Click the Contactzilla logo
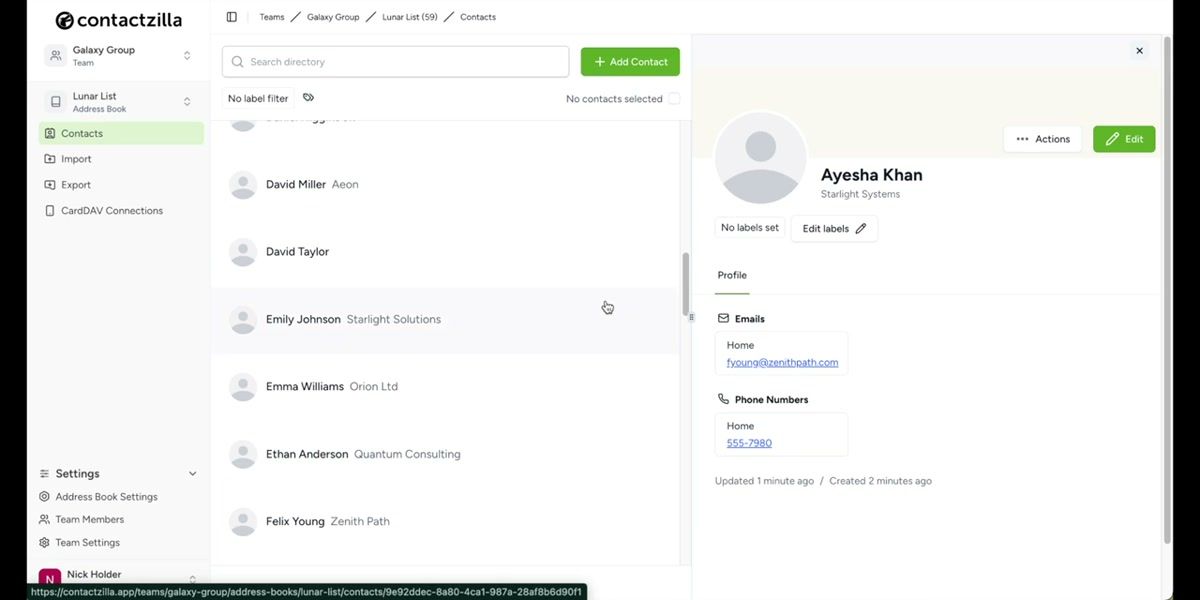Image resolution: width=1200 pixels, height=600 pixels. (120, 19)
